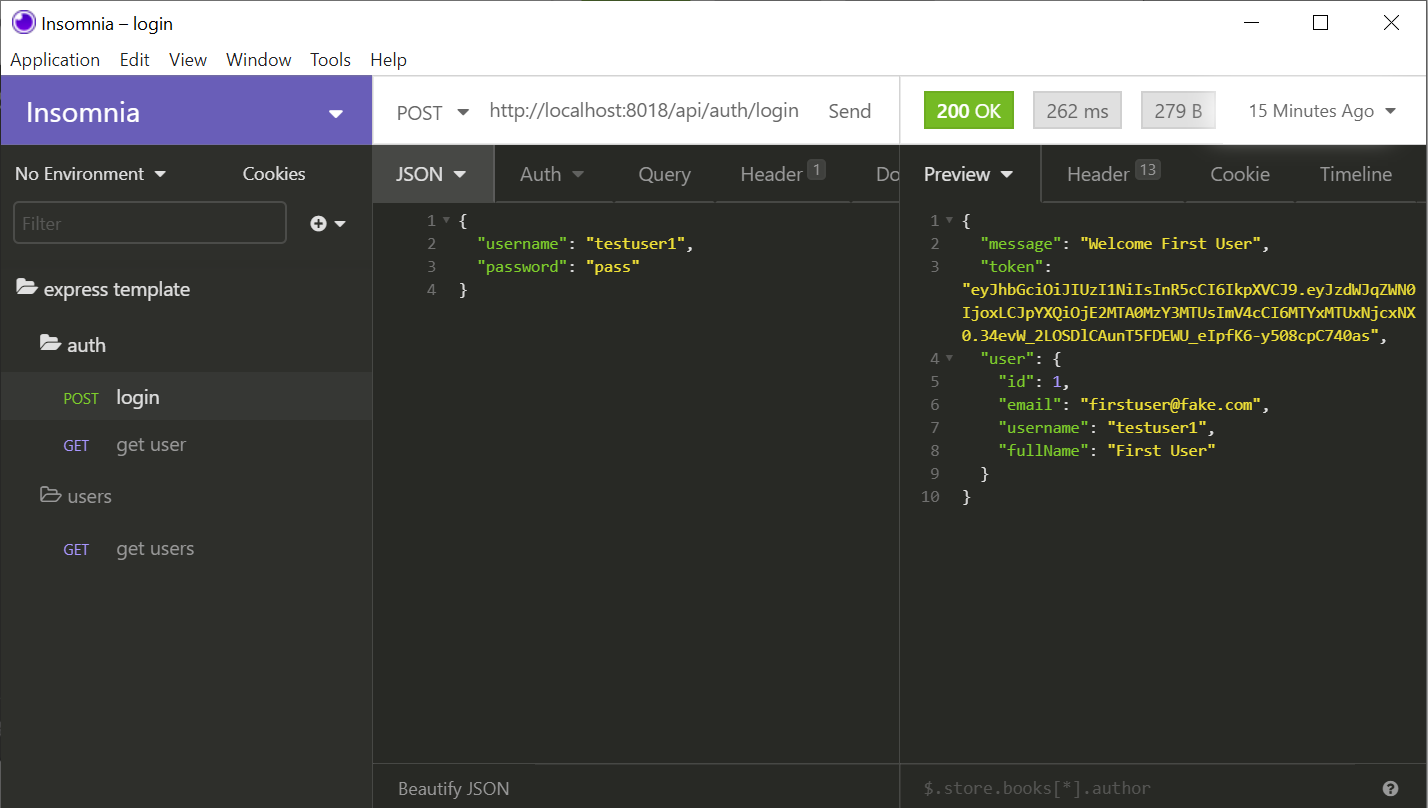The image size is (1428, 808).
Task: Focus the sidebar Filter field
Action: pyautogui.click(x=150, y=223)
